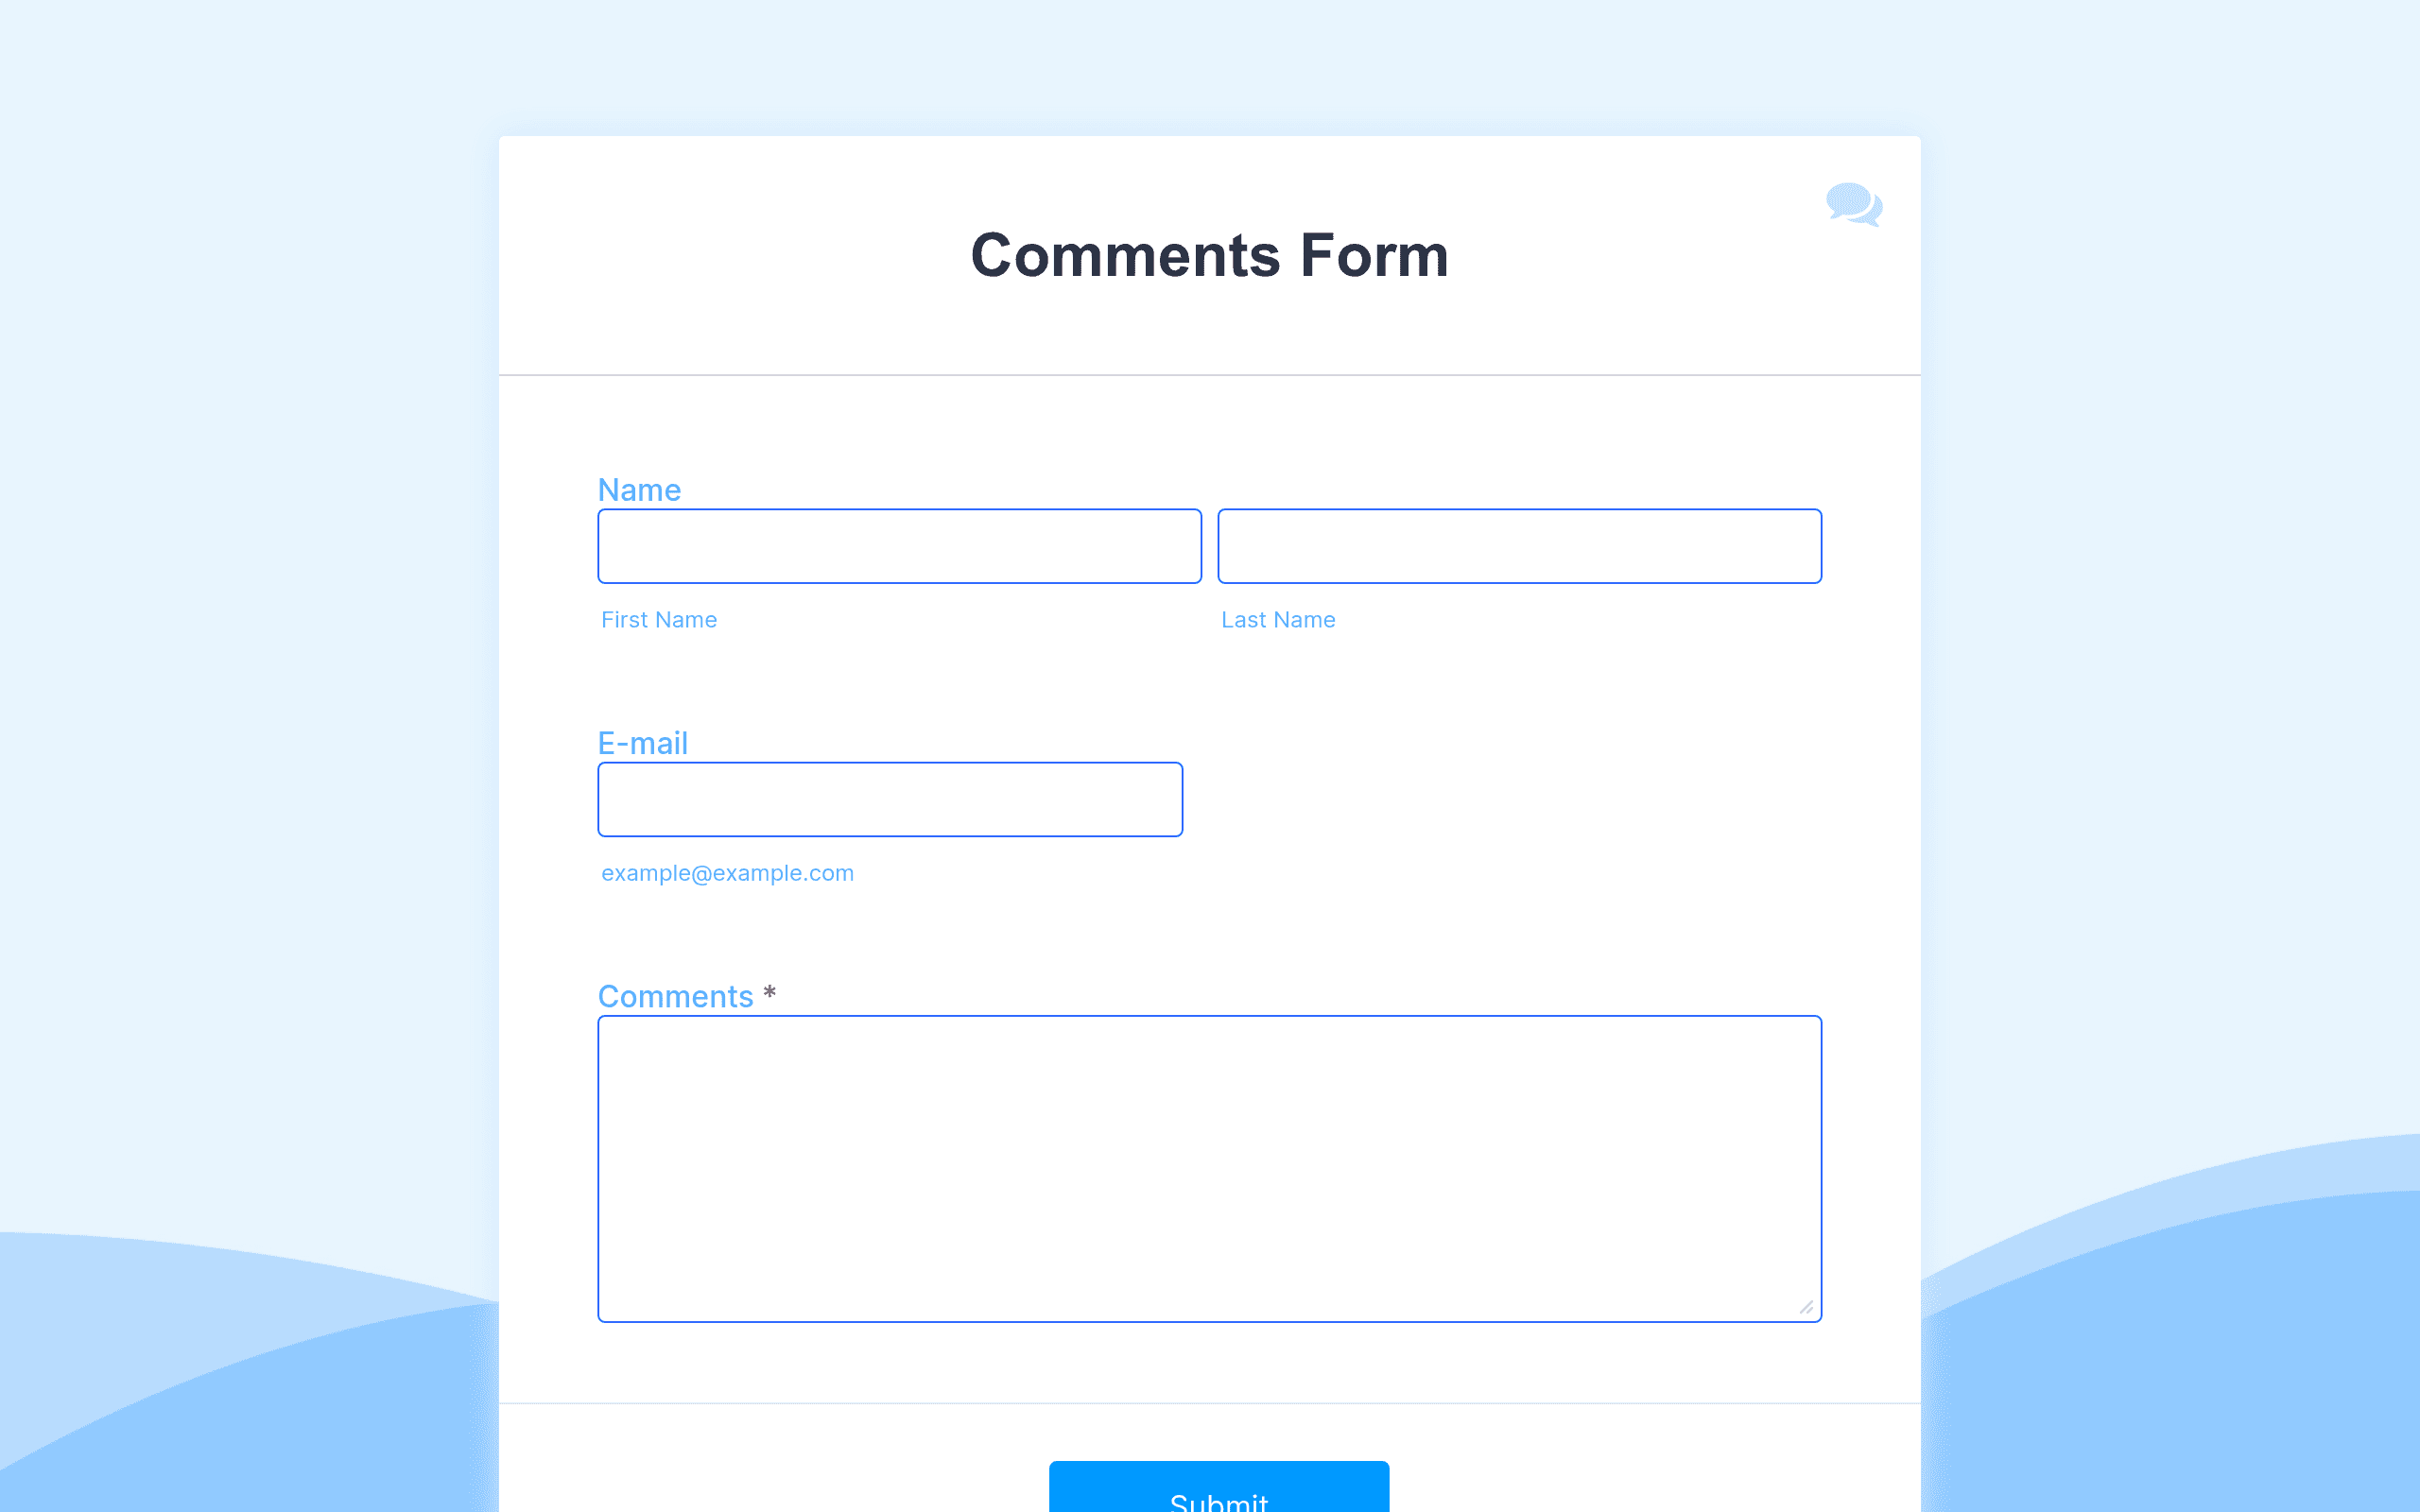The height and width of the screenshot is (1512, 2420).
Task: Click the Comments Form heading
Action: [1209, 255]
